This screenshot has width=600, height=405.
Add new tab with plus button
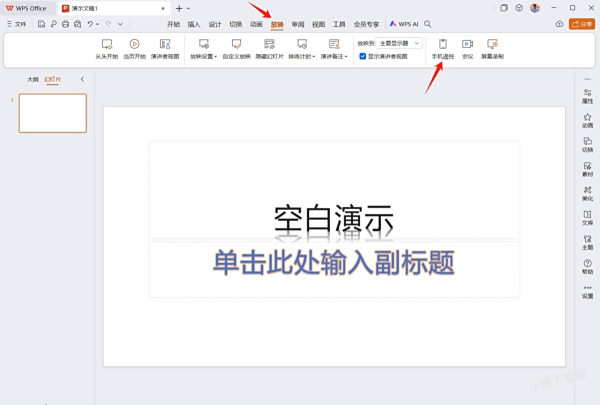(x=179, y=8)
